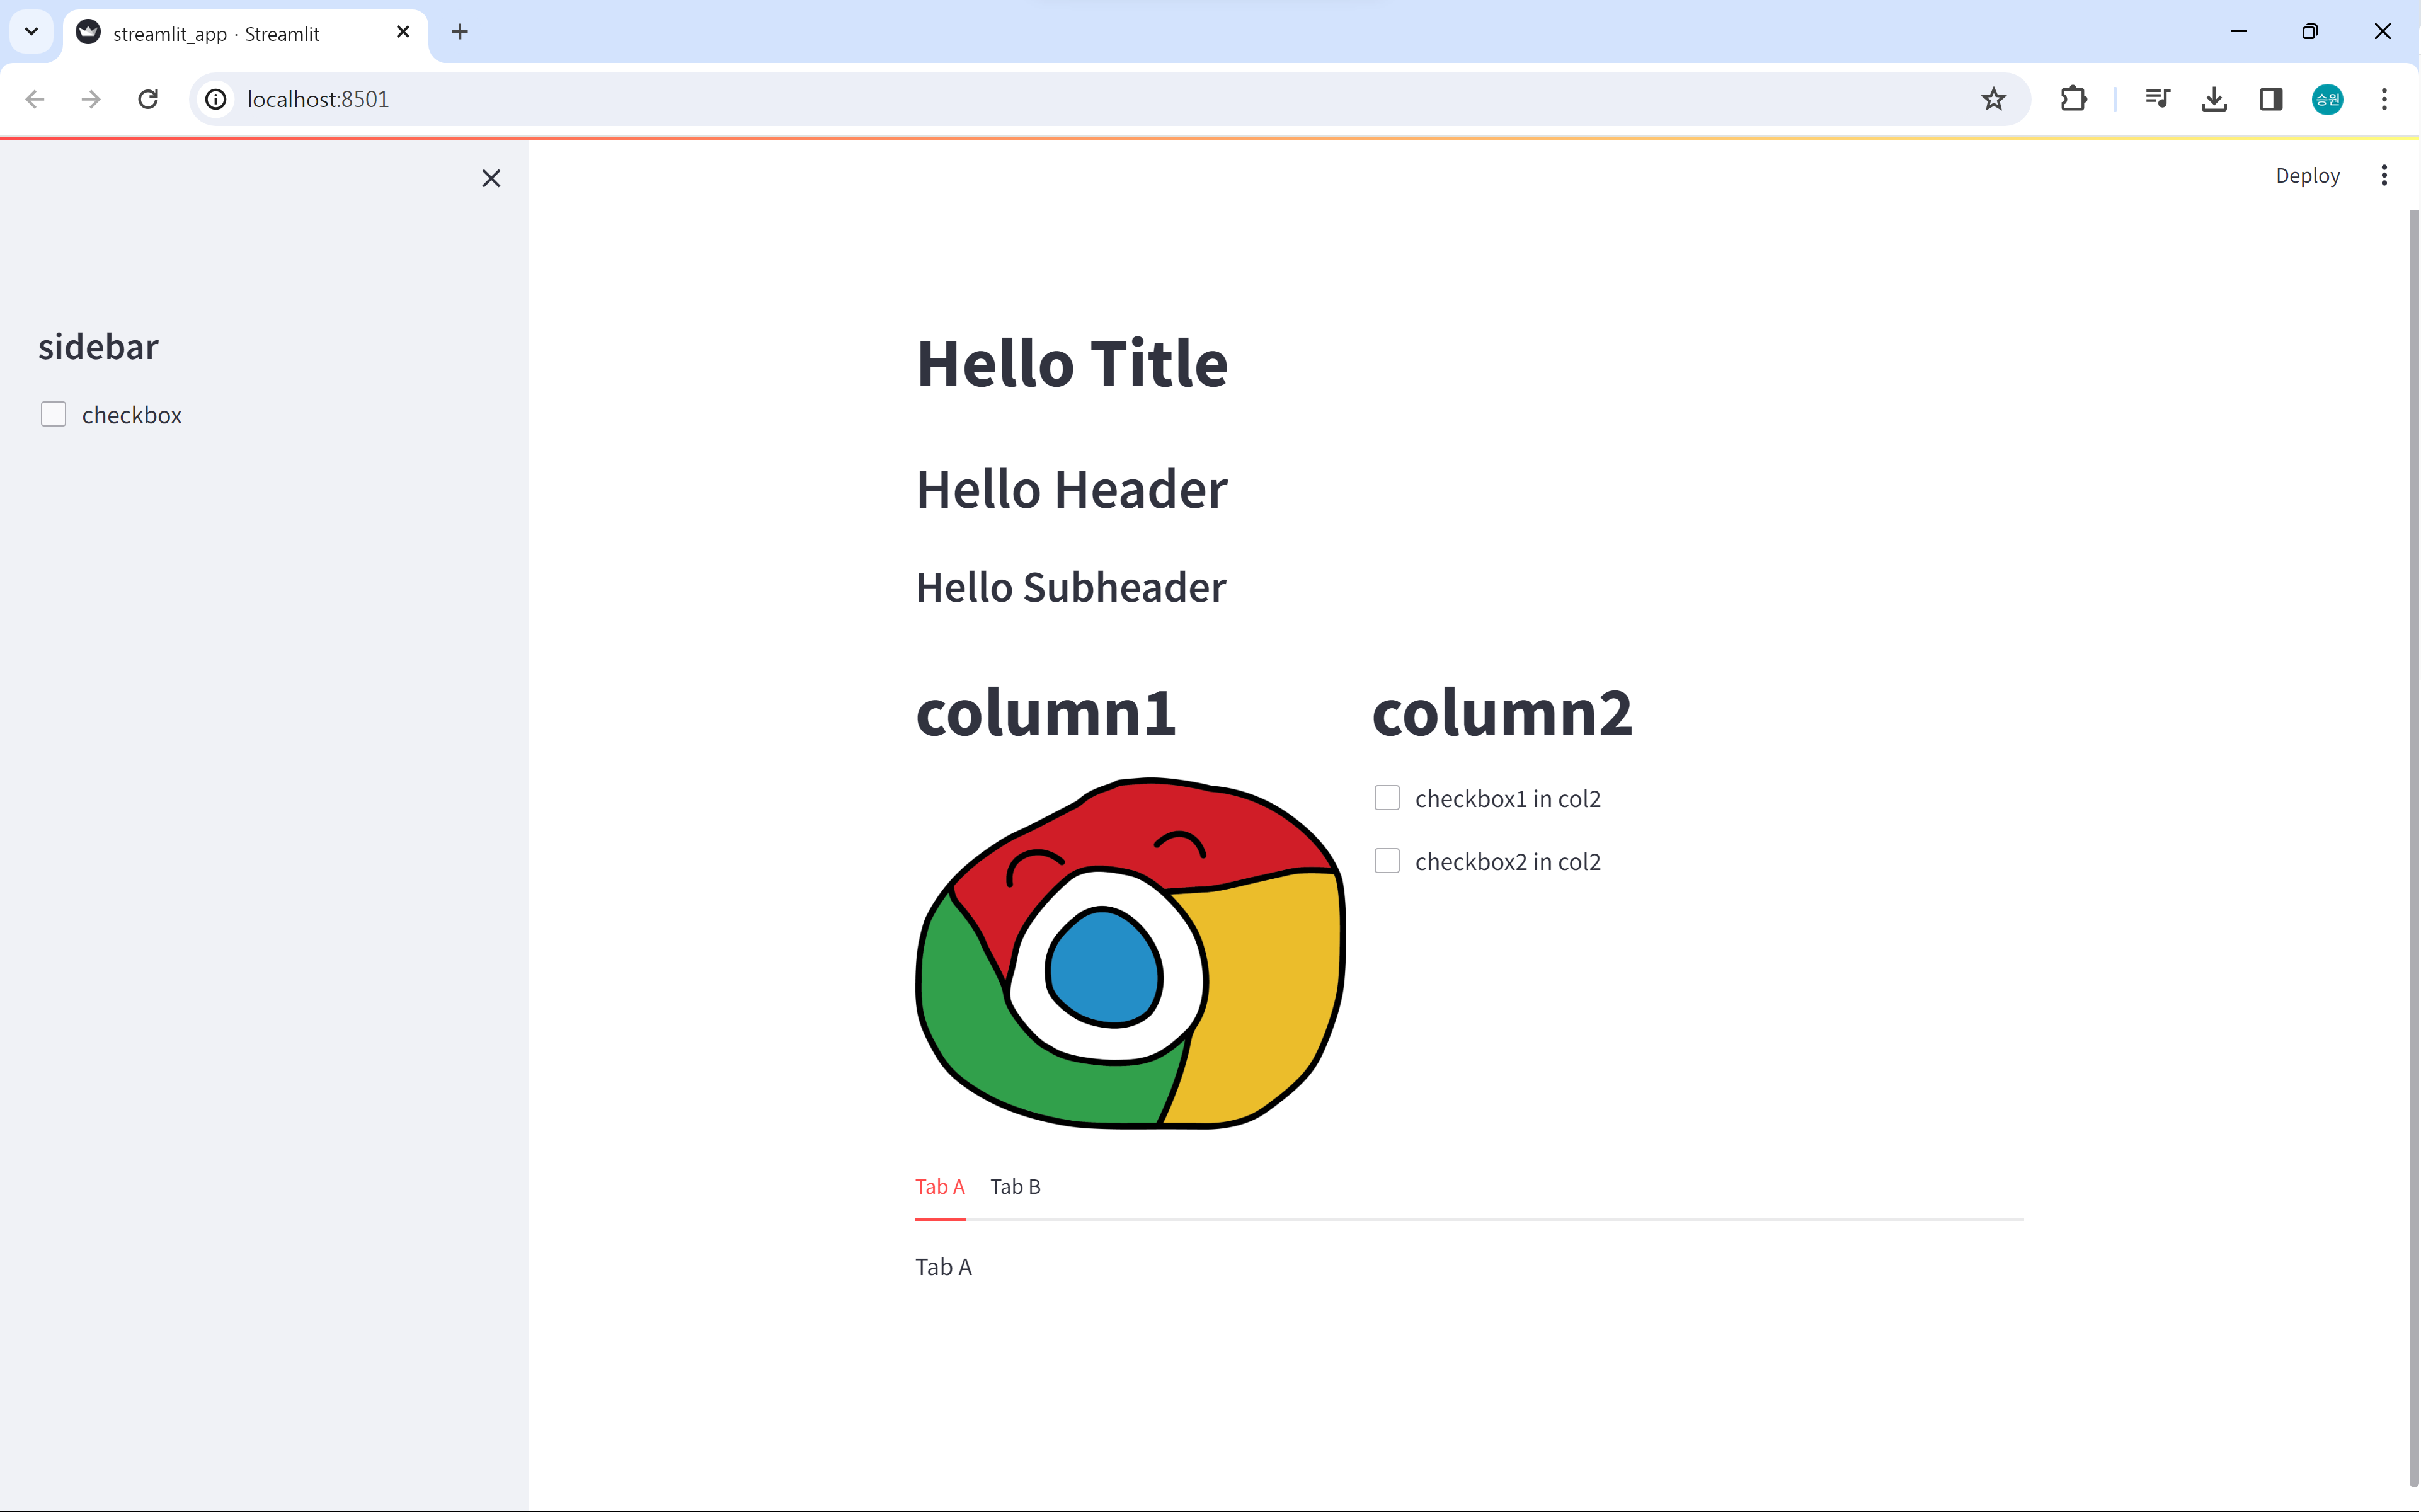Open a new browser tab
The image size is (2421, 1512).
click(x=460, y=32)
